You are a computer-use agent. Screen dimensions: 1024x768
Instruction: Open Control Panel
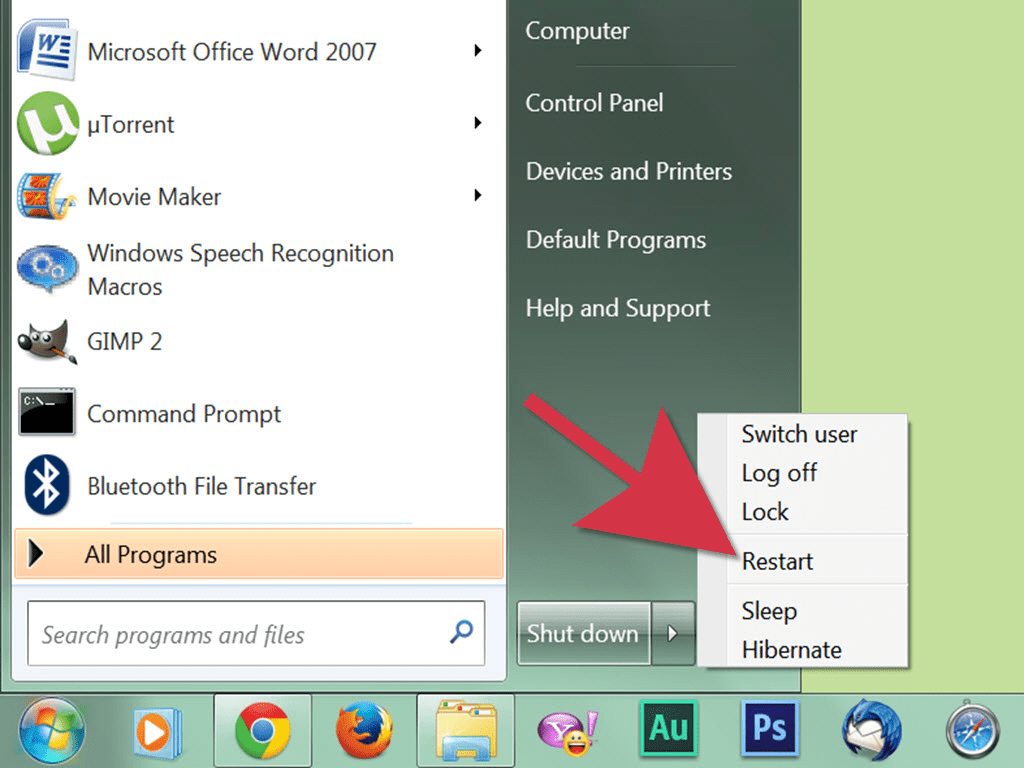pos(594,102)
